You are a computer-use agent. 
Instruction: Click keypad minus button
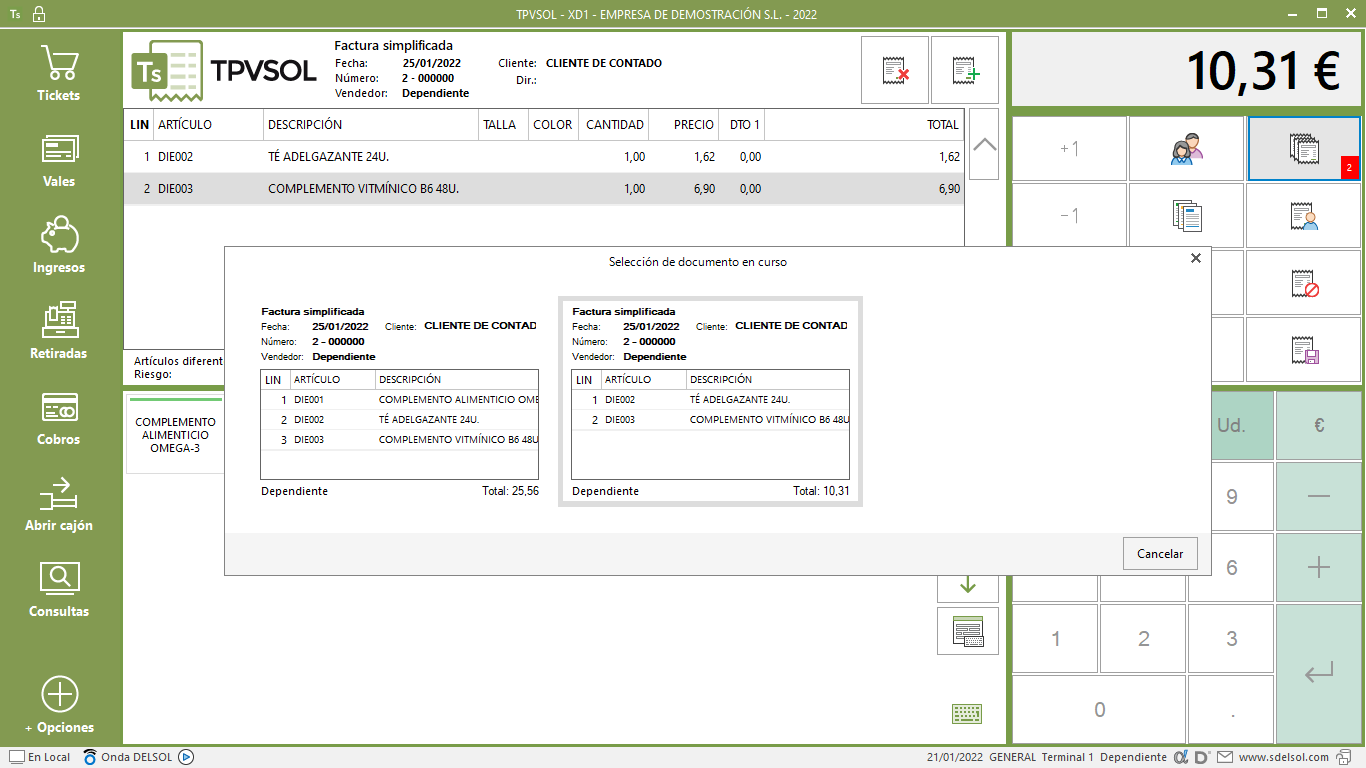pos(1318,496)
